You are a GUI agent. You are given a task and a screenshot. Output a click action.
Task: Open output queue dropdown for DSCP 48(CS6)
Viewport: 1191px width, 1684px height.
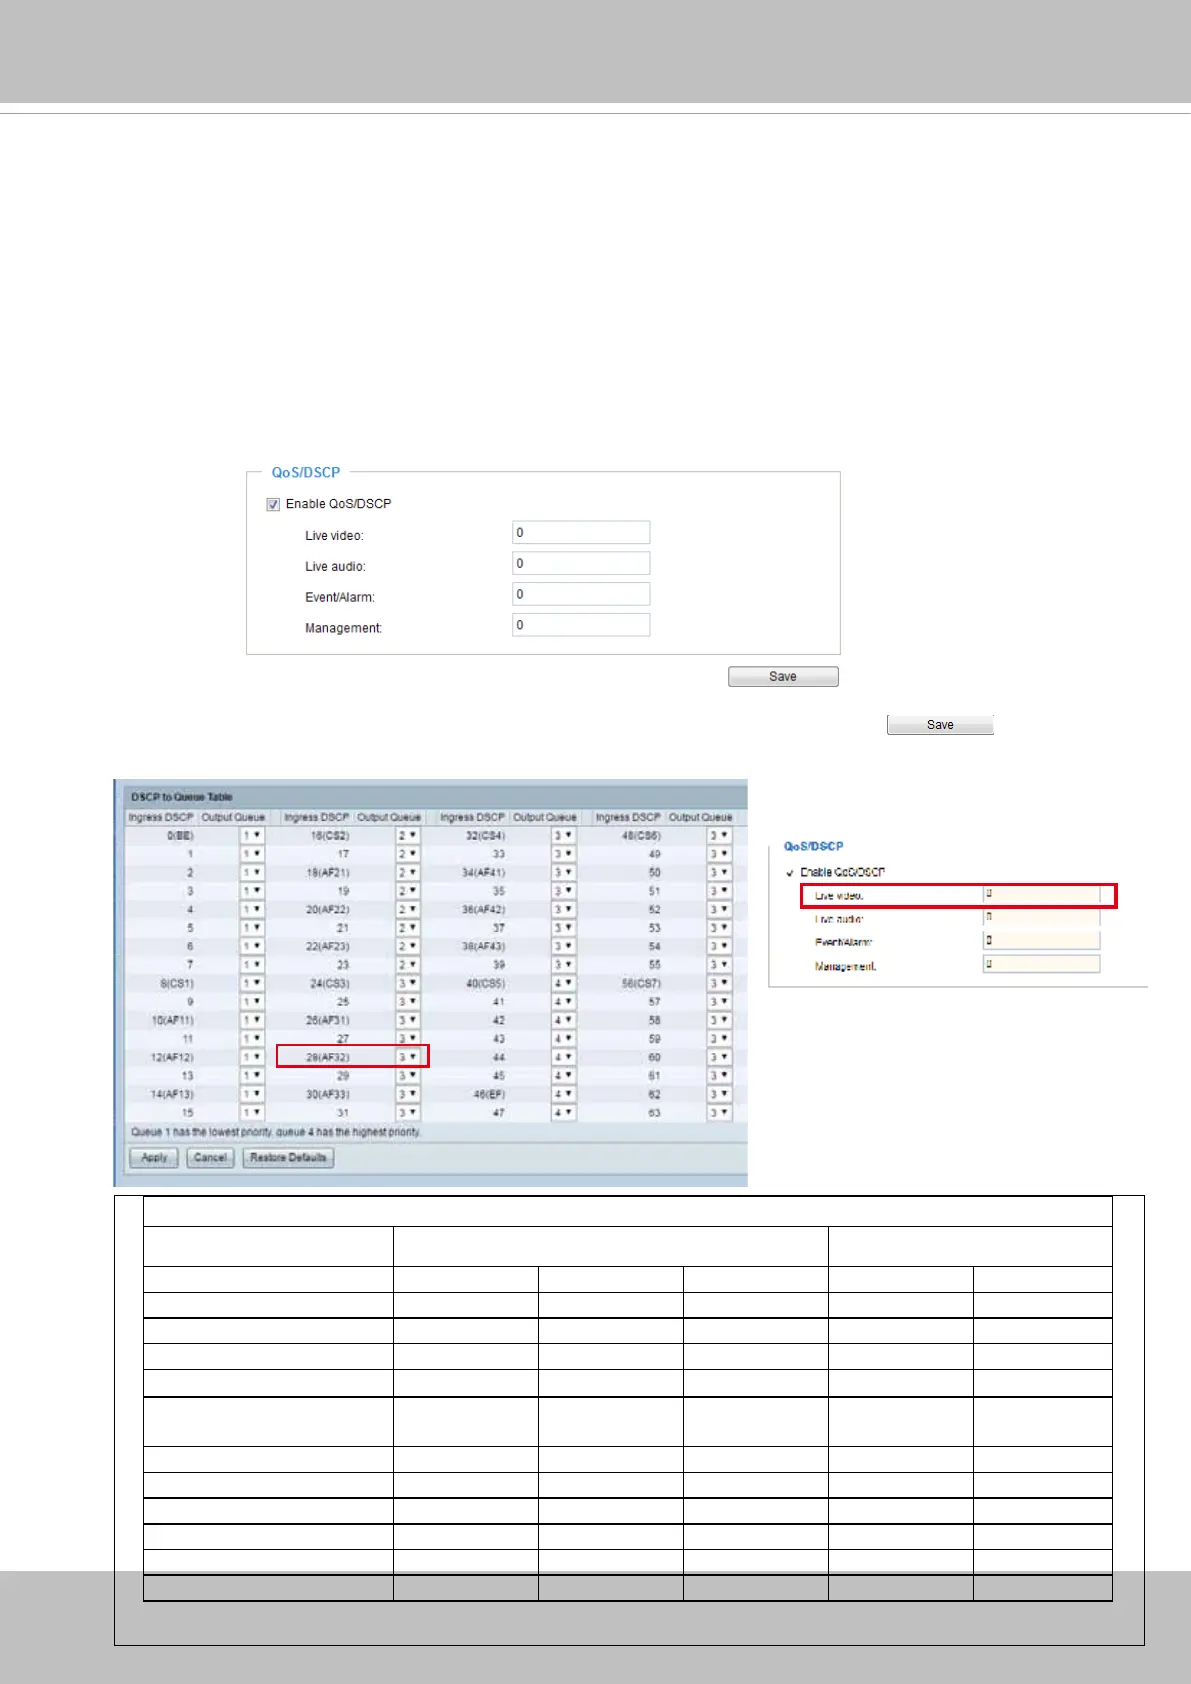tap(719, 835)
